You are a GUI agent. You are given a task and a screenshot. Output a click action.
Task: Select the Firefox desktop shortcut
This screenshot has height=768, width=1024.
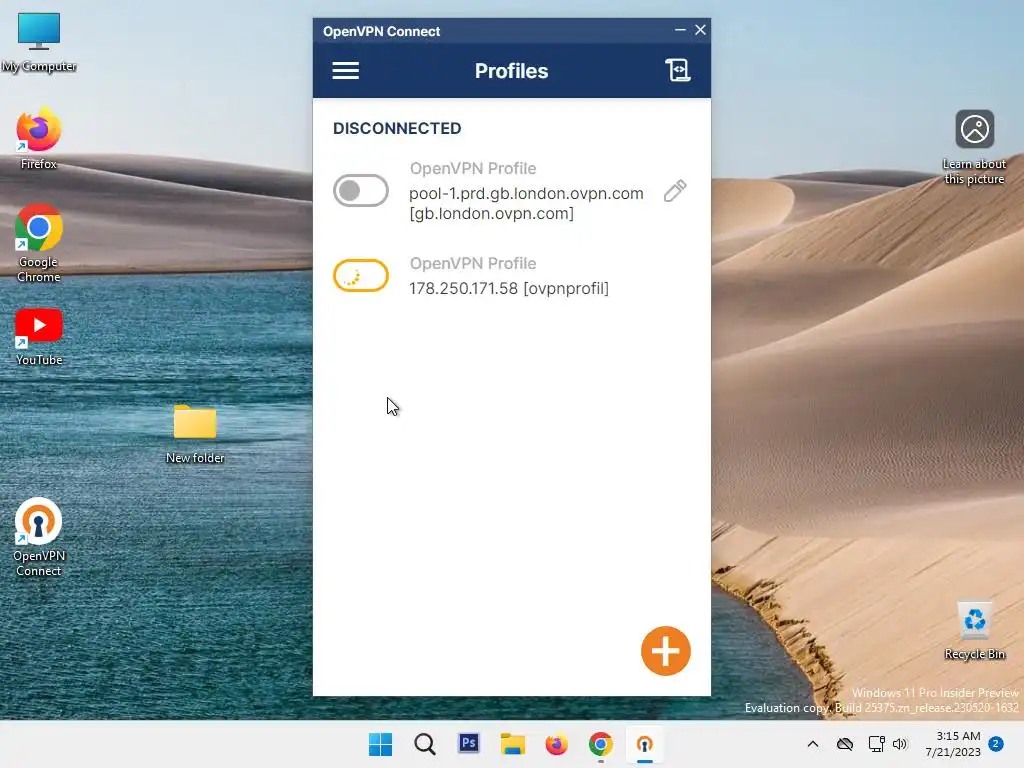click(39, 138)
